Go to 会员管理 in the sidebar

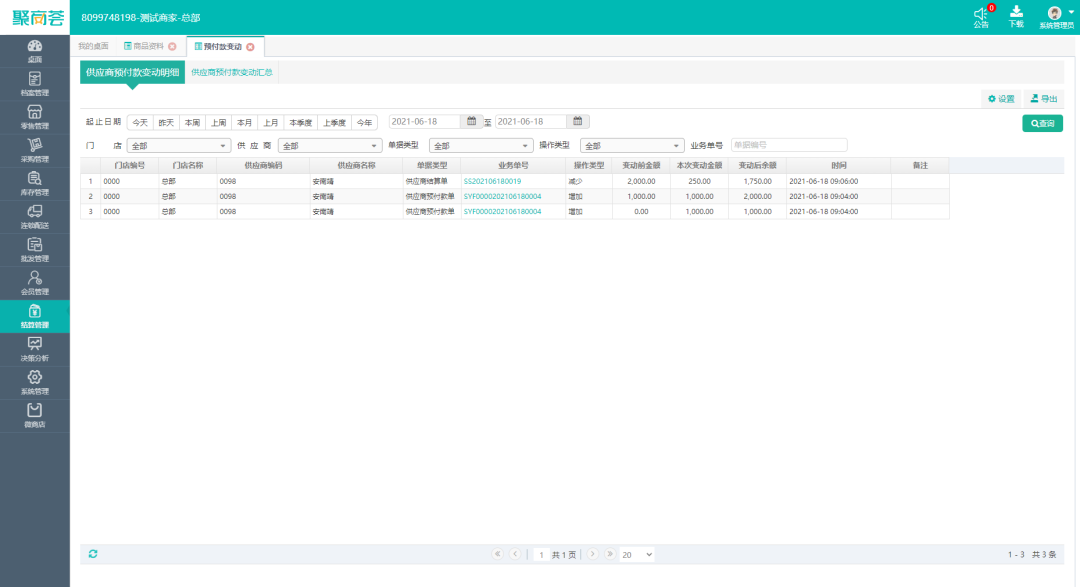[35, 283]
